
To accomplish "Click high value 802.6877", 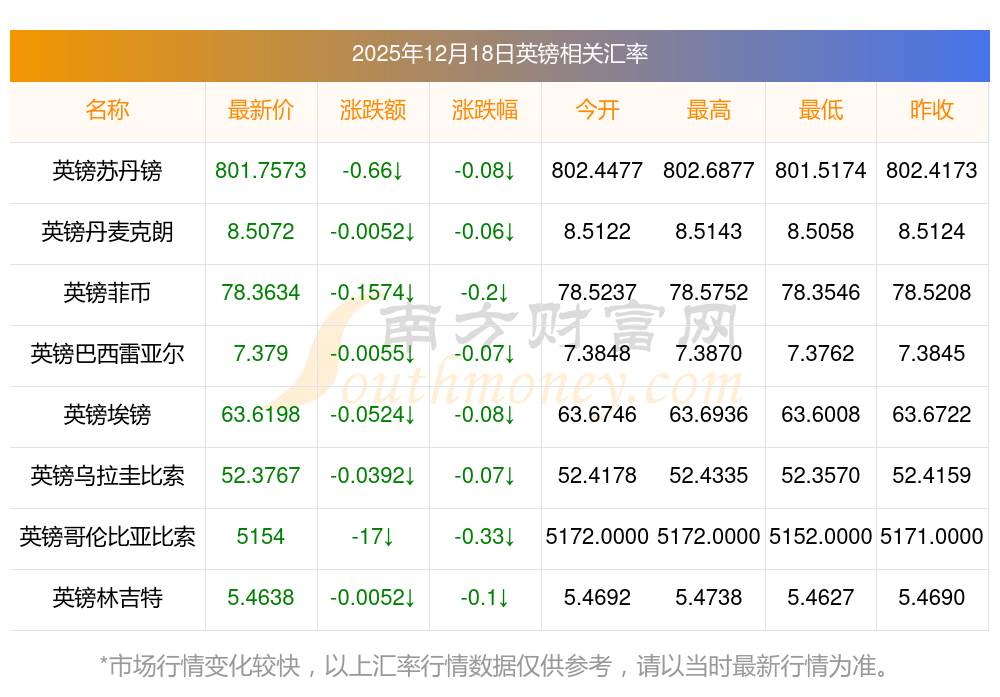I will tap(709, 171).
